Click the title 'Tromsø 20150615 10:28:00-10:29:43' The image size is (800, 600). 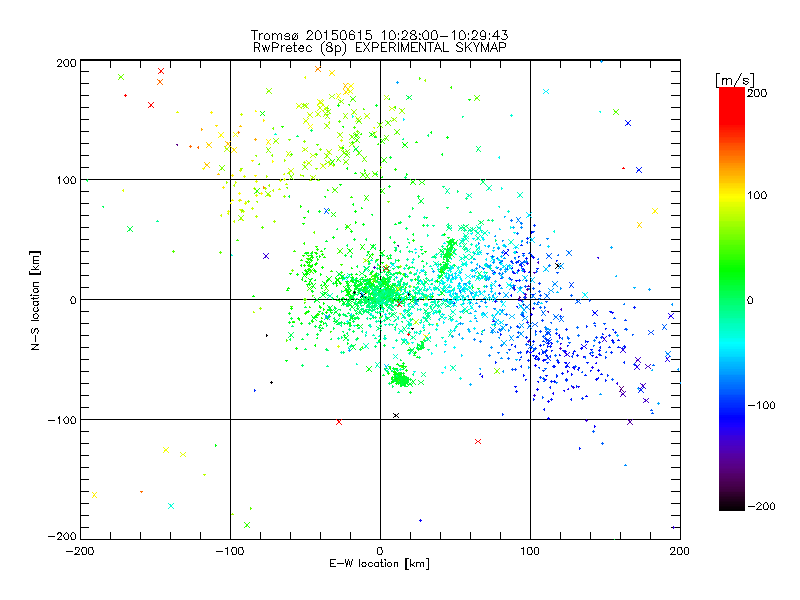[379, 35]
